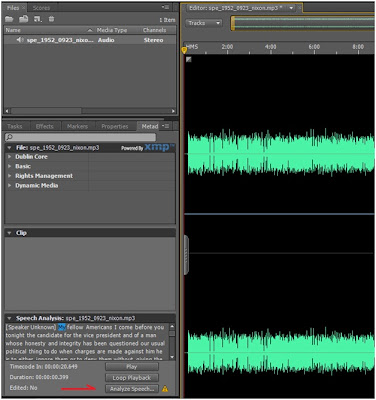Collapse the Speech Analysis section
The height and width of the screenshot is (400, 376).
[x=9, y=318]
